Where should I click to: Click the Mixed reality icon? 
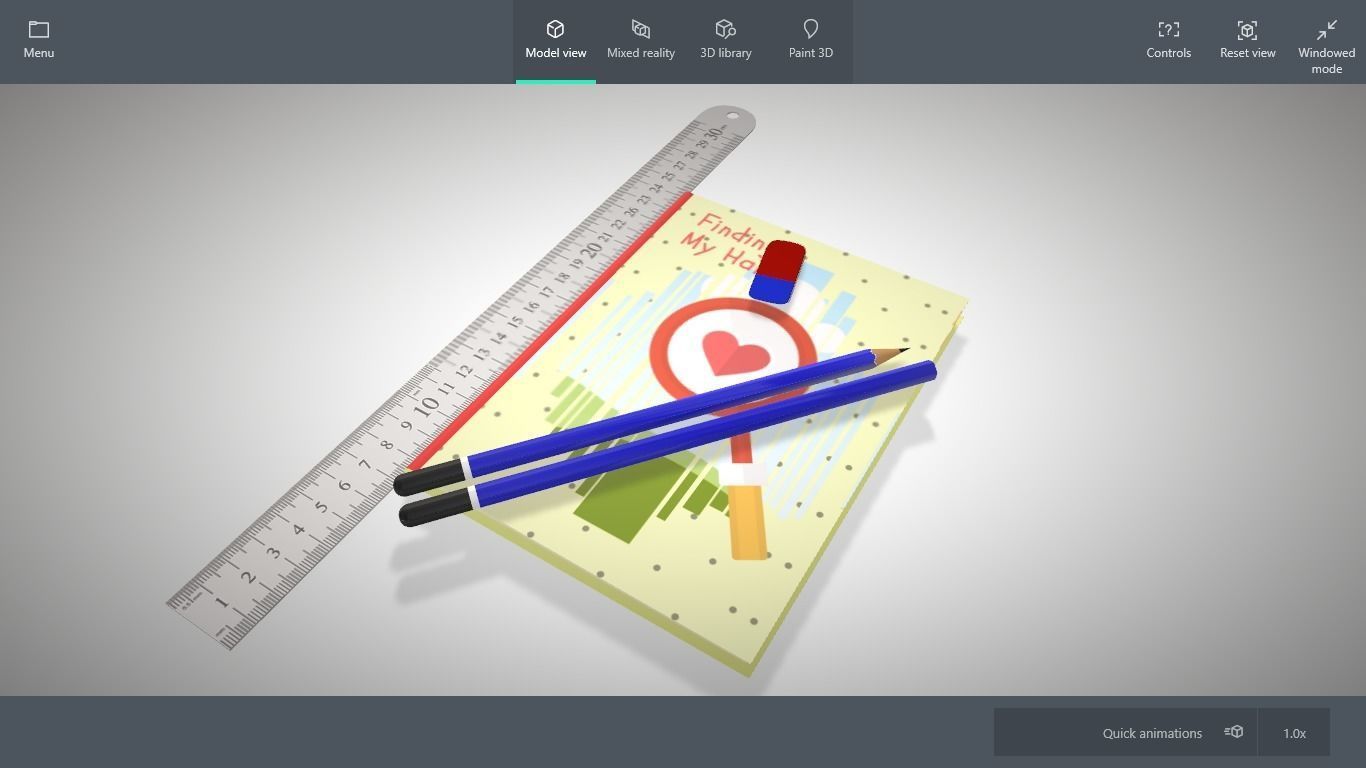(x=640, y=28)
